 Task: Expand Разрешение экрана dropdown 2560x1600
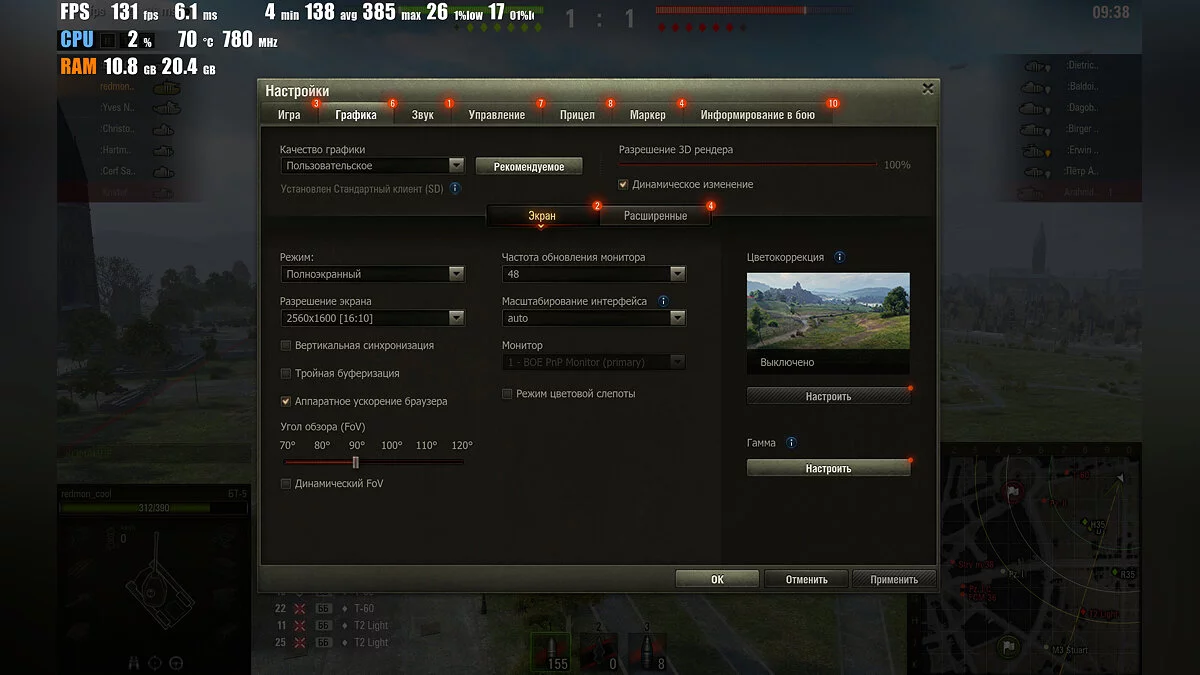(372, 318)
